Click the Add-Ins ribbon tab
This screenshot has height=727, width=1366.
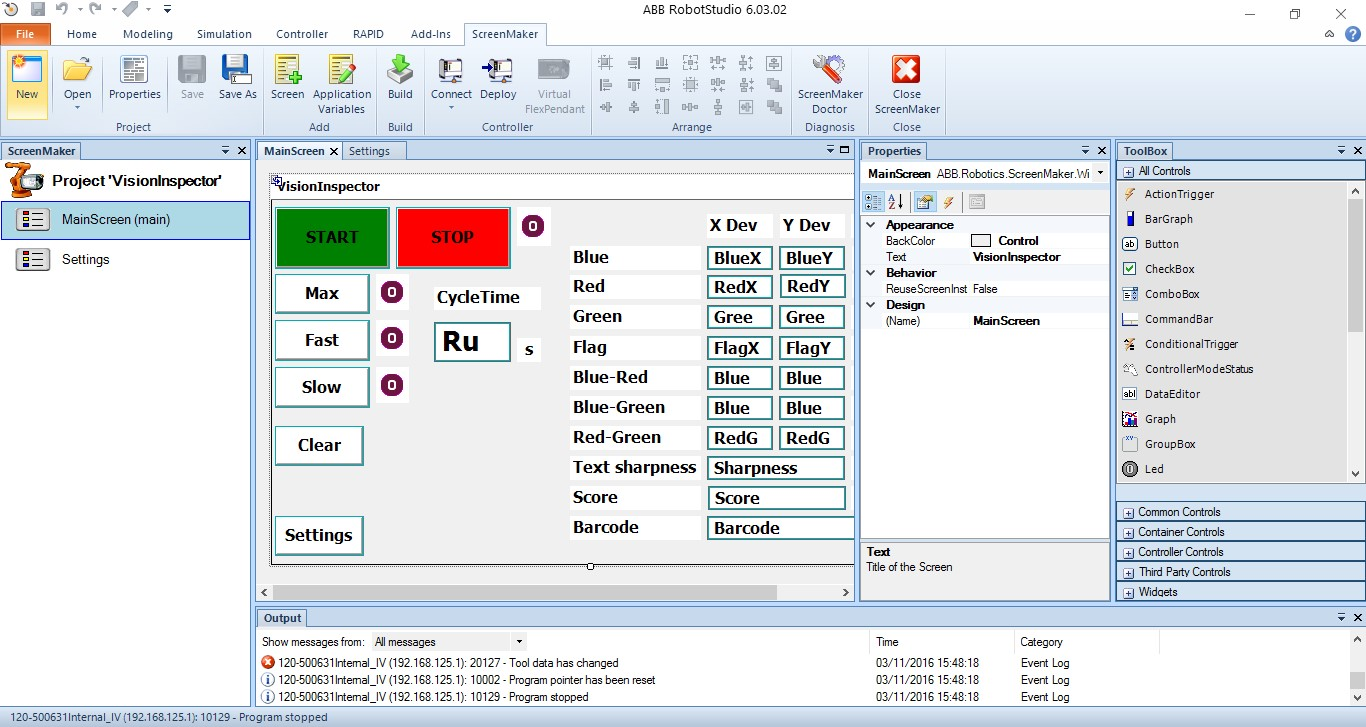pos(431,34)
